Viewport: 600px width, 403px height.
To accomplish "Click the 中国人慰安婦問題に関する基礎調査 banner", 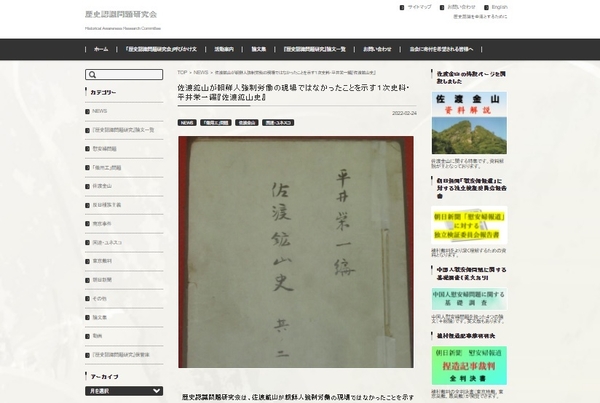I will pyautogui.click(x=469, y=299).
